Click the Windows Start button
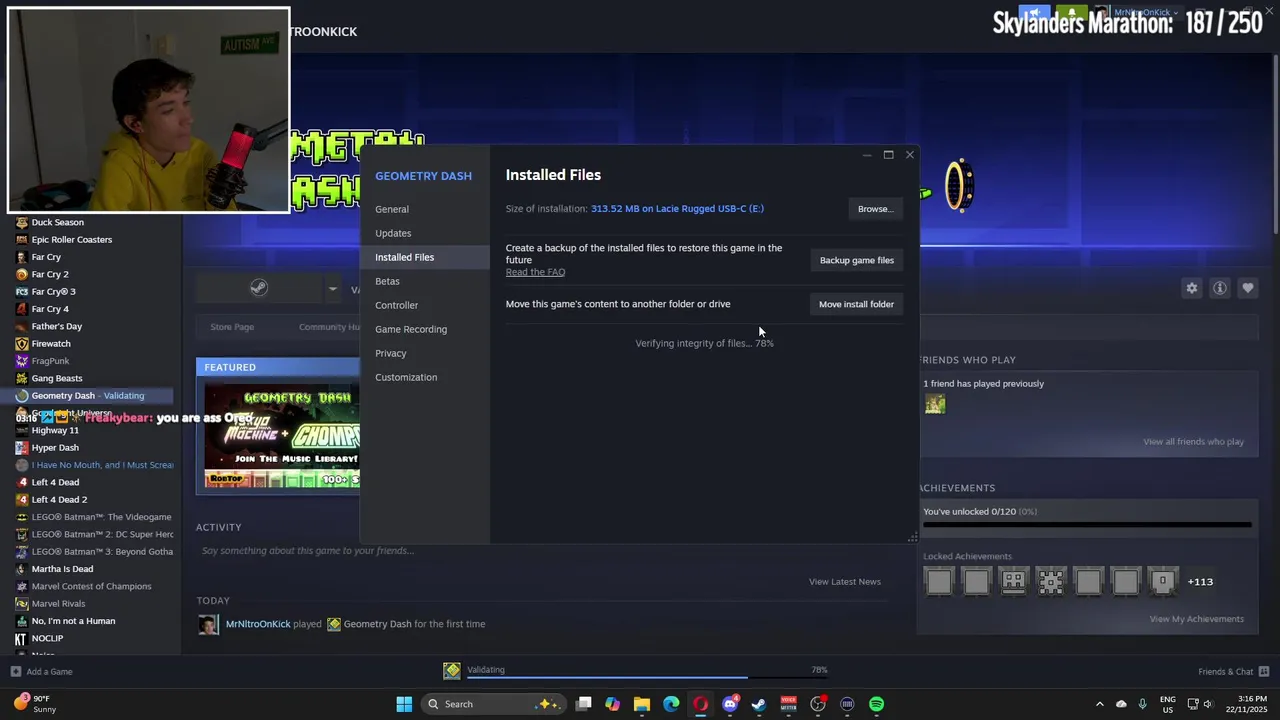 tap(404, 704)
